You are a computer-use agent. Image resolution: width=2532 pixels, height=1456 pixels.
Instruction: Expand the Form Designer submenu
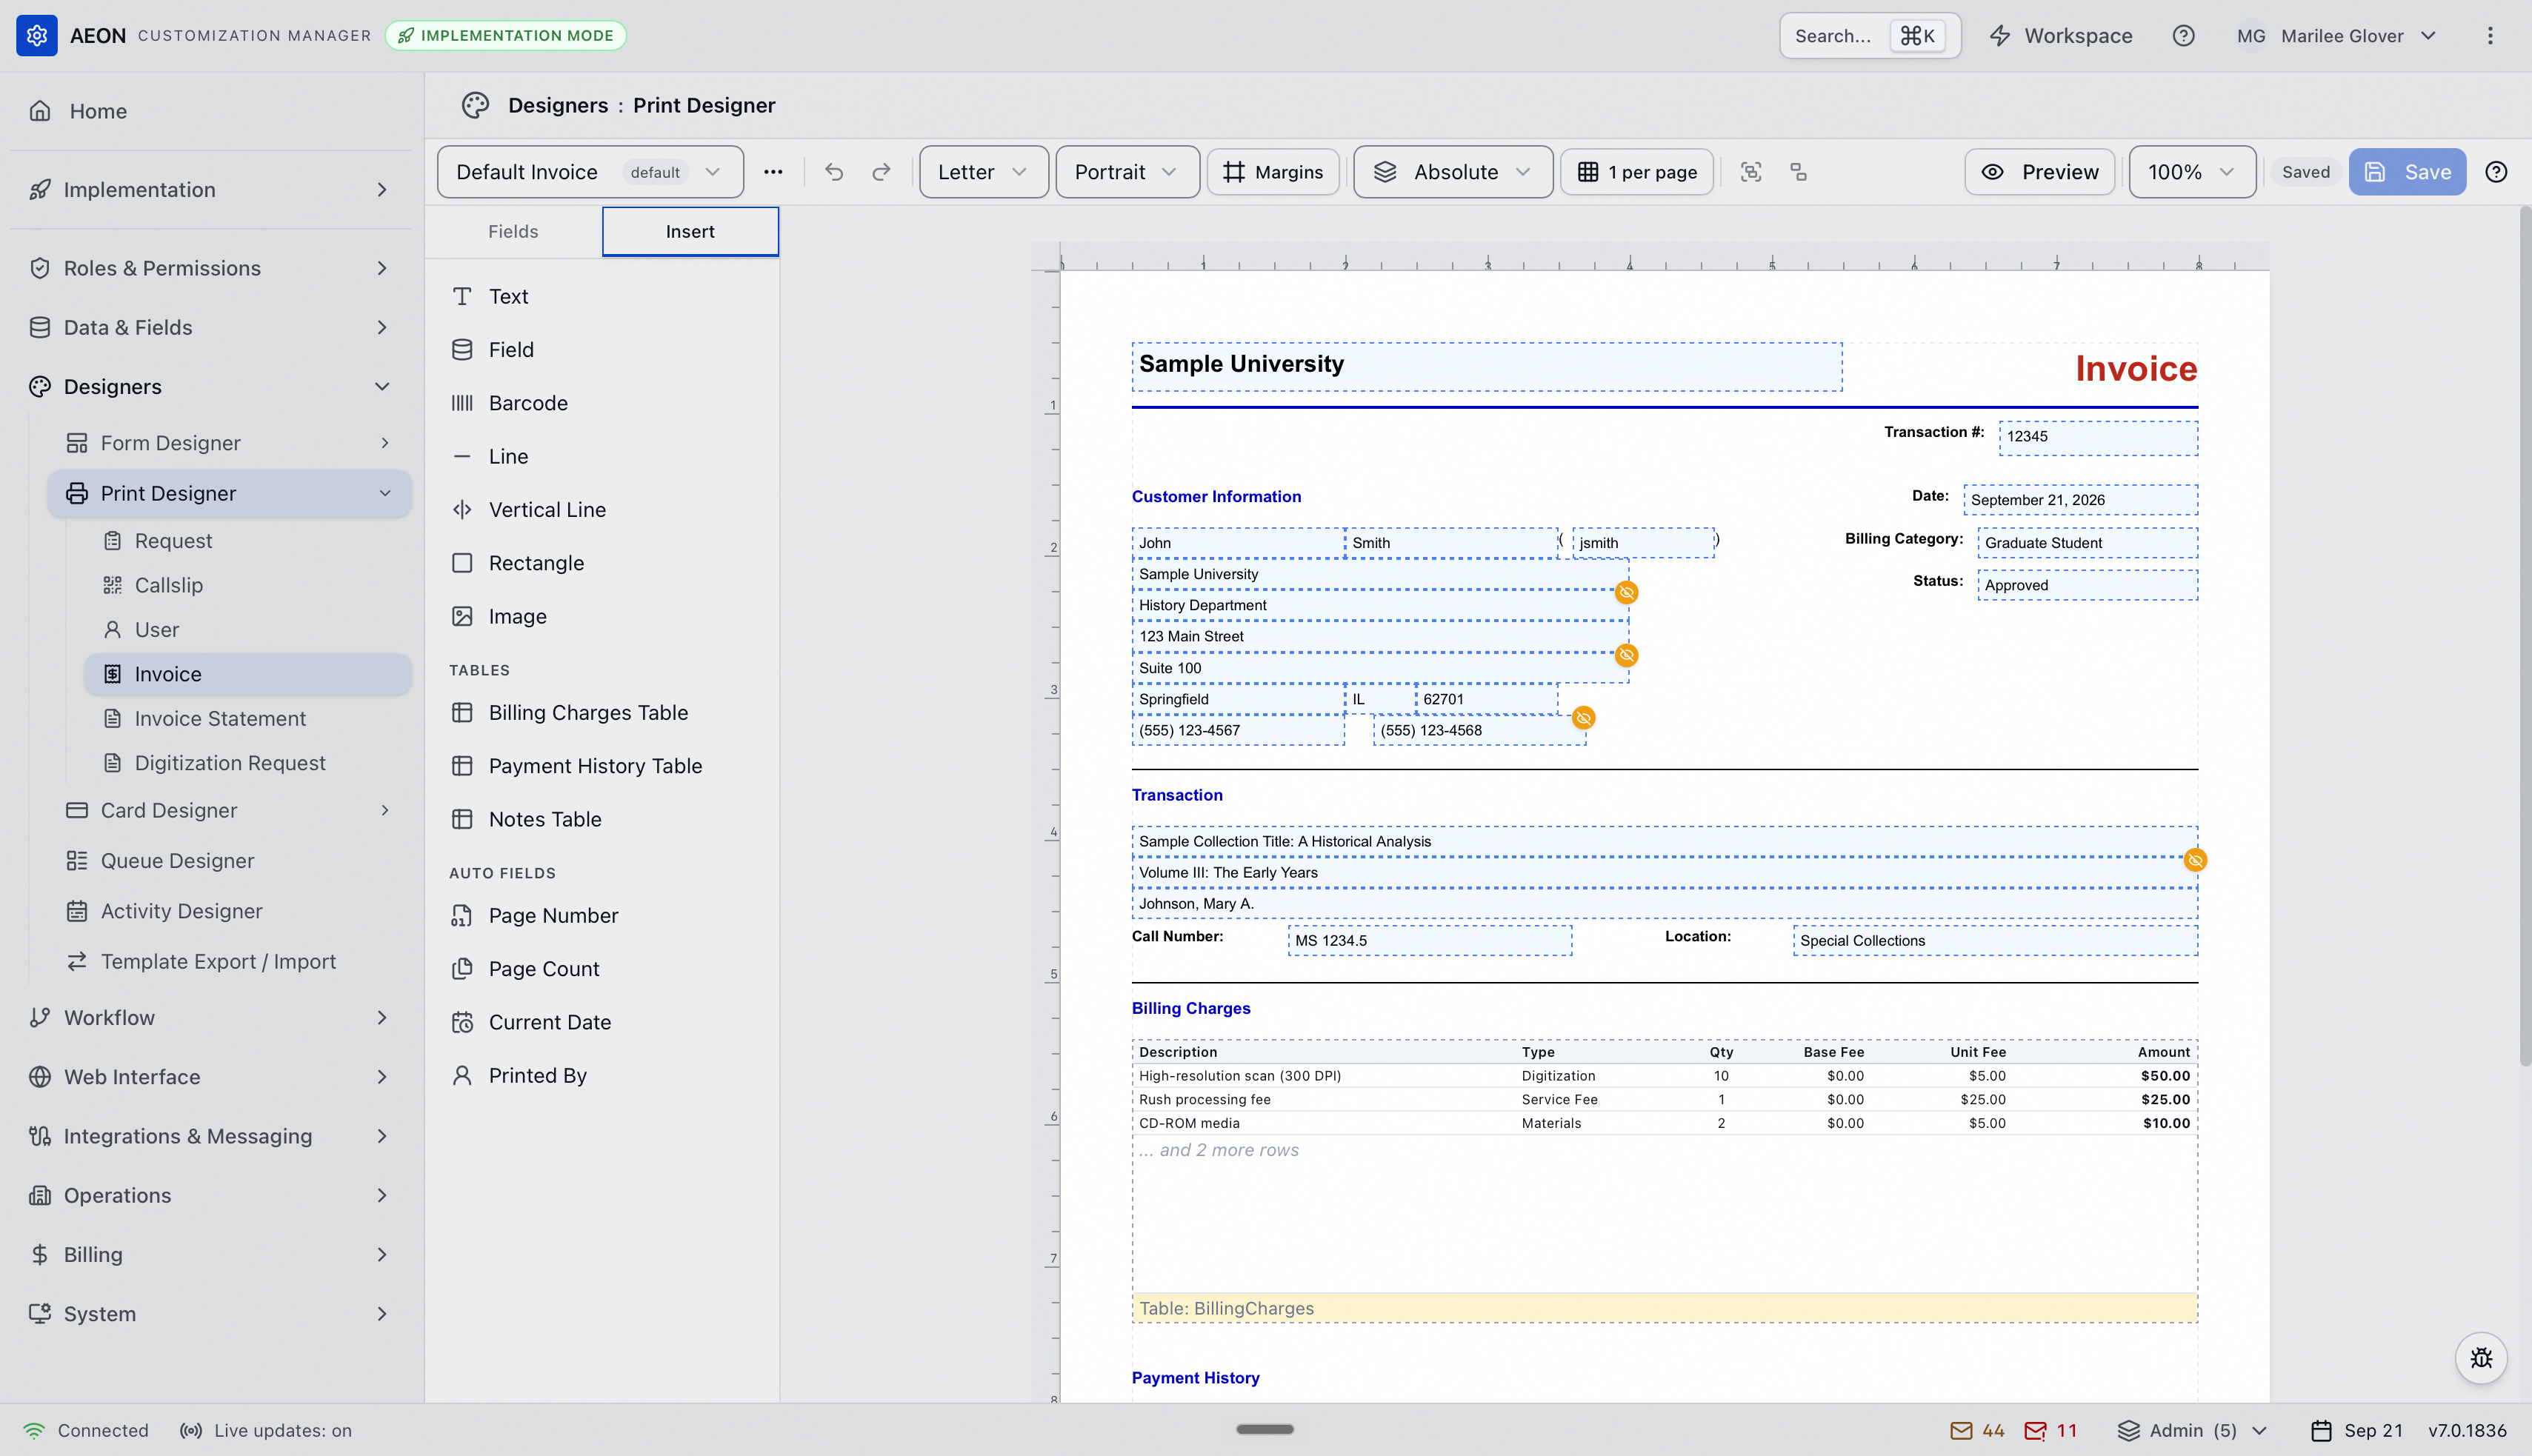(x=229, y=443)
